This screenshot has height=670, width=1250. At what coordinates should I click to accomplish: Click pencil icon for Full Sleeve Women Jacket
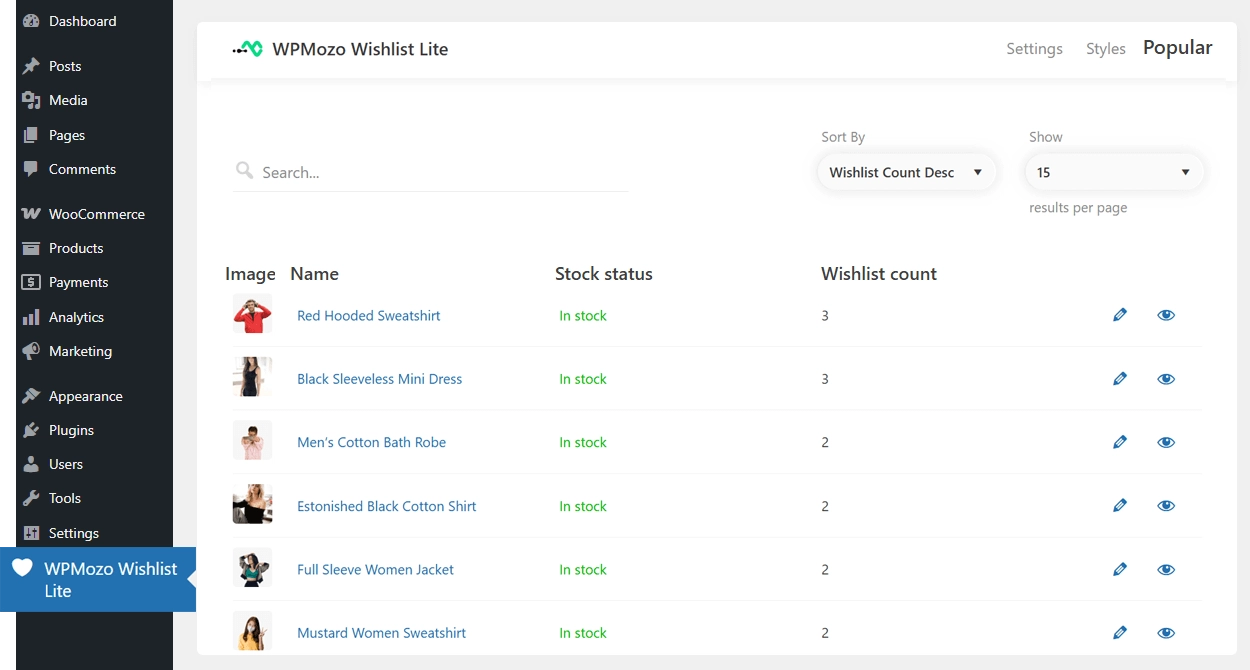click(1120, 569)
